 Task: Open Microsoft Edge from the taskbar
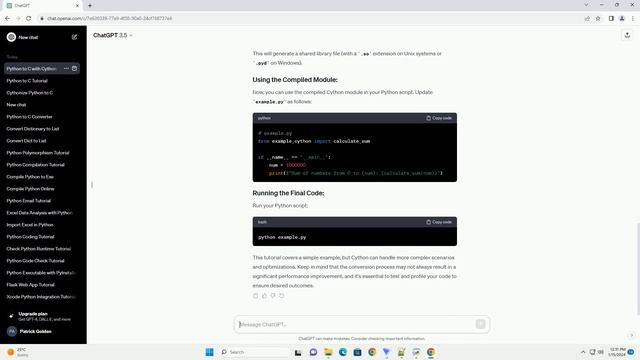tap(342, 352)
